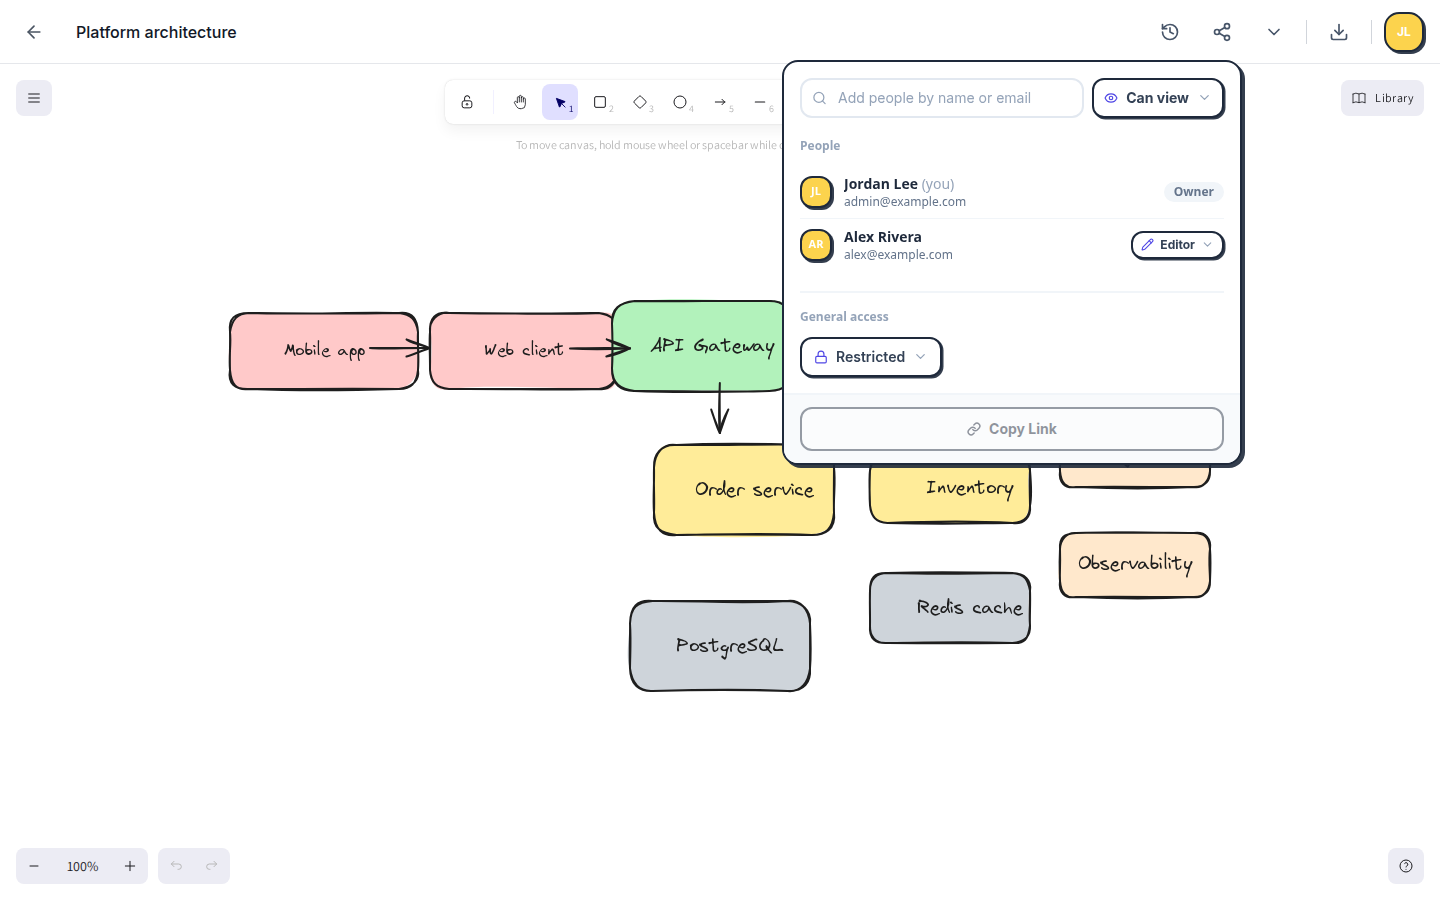This screenshot has width=1440, height=900.
Task: Select the Diamond shape tool
Action: (640, 102)
